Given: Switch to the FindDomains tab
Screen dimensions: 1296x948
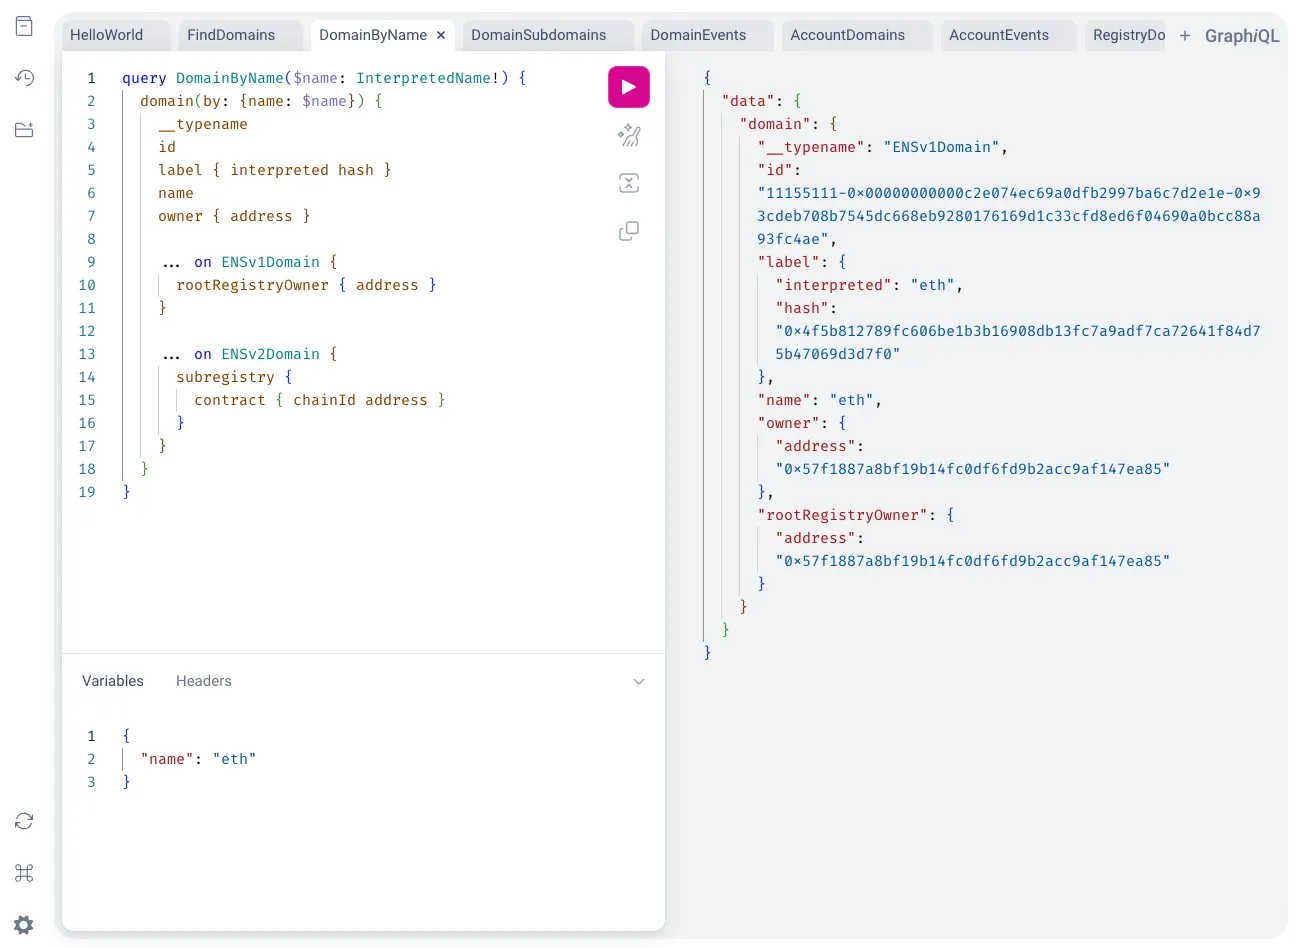Looking at the screenshot, I should 231,35.
